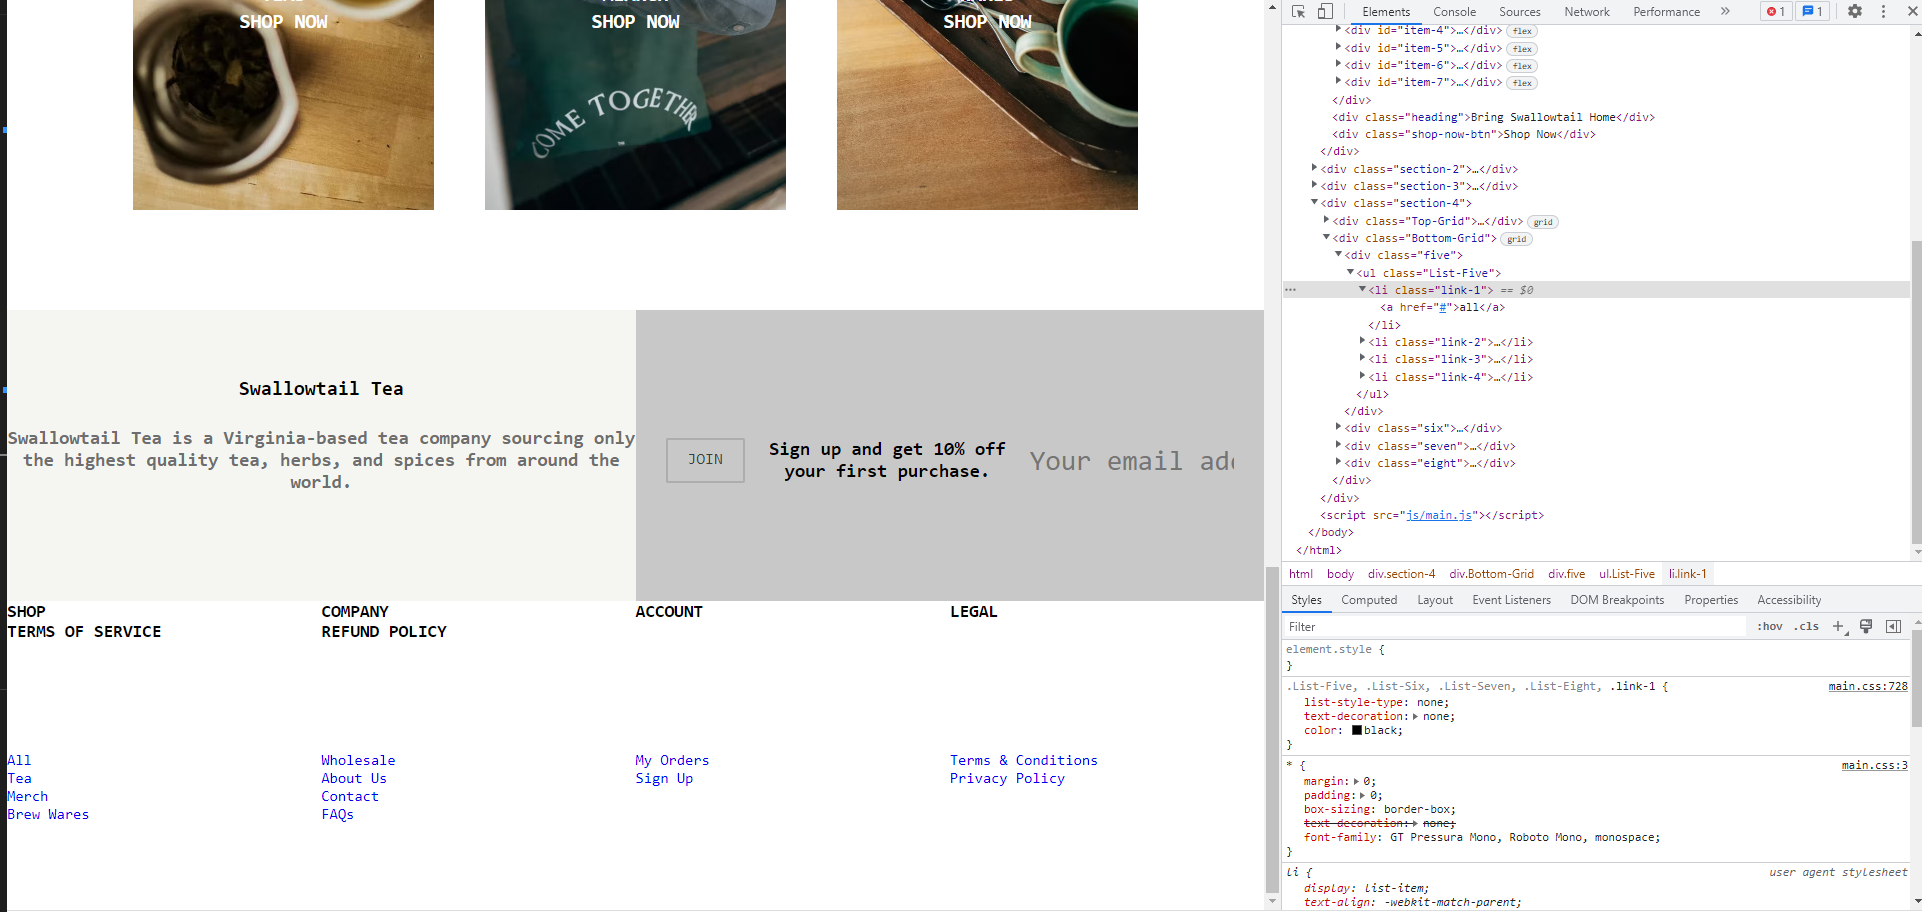Open the Event Listeners tab
The image size is (1922, 912).
(1511, 600)
